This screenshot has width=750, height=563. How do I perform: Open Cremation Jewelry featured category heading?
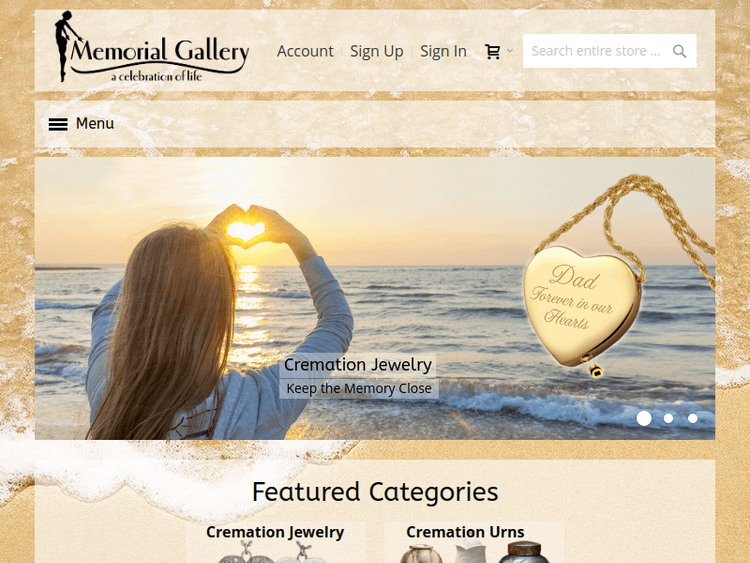pos(275,532)
